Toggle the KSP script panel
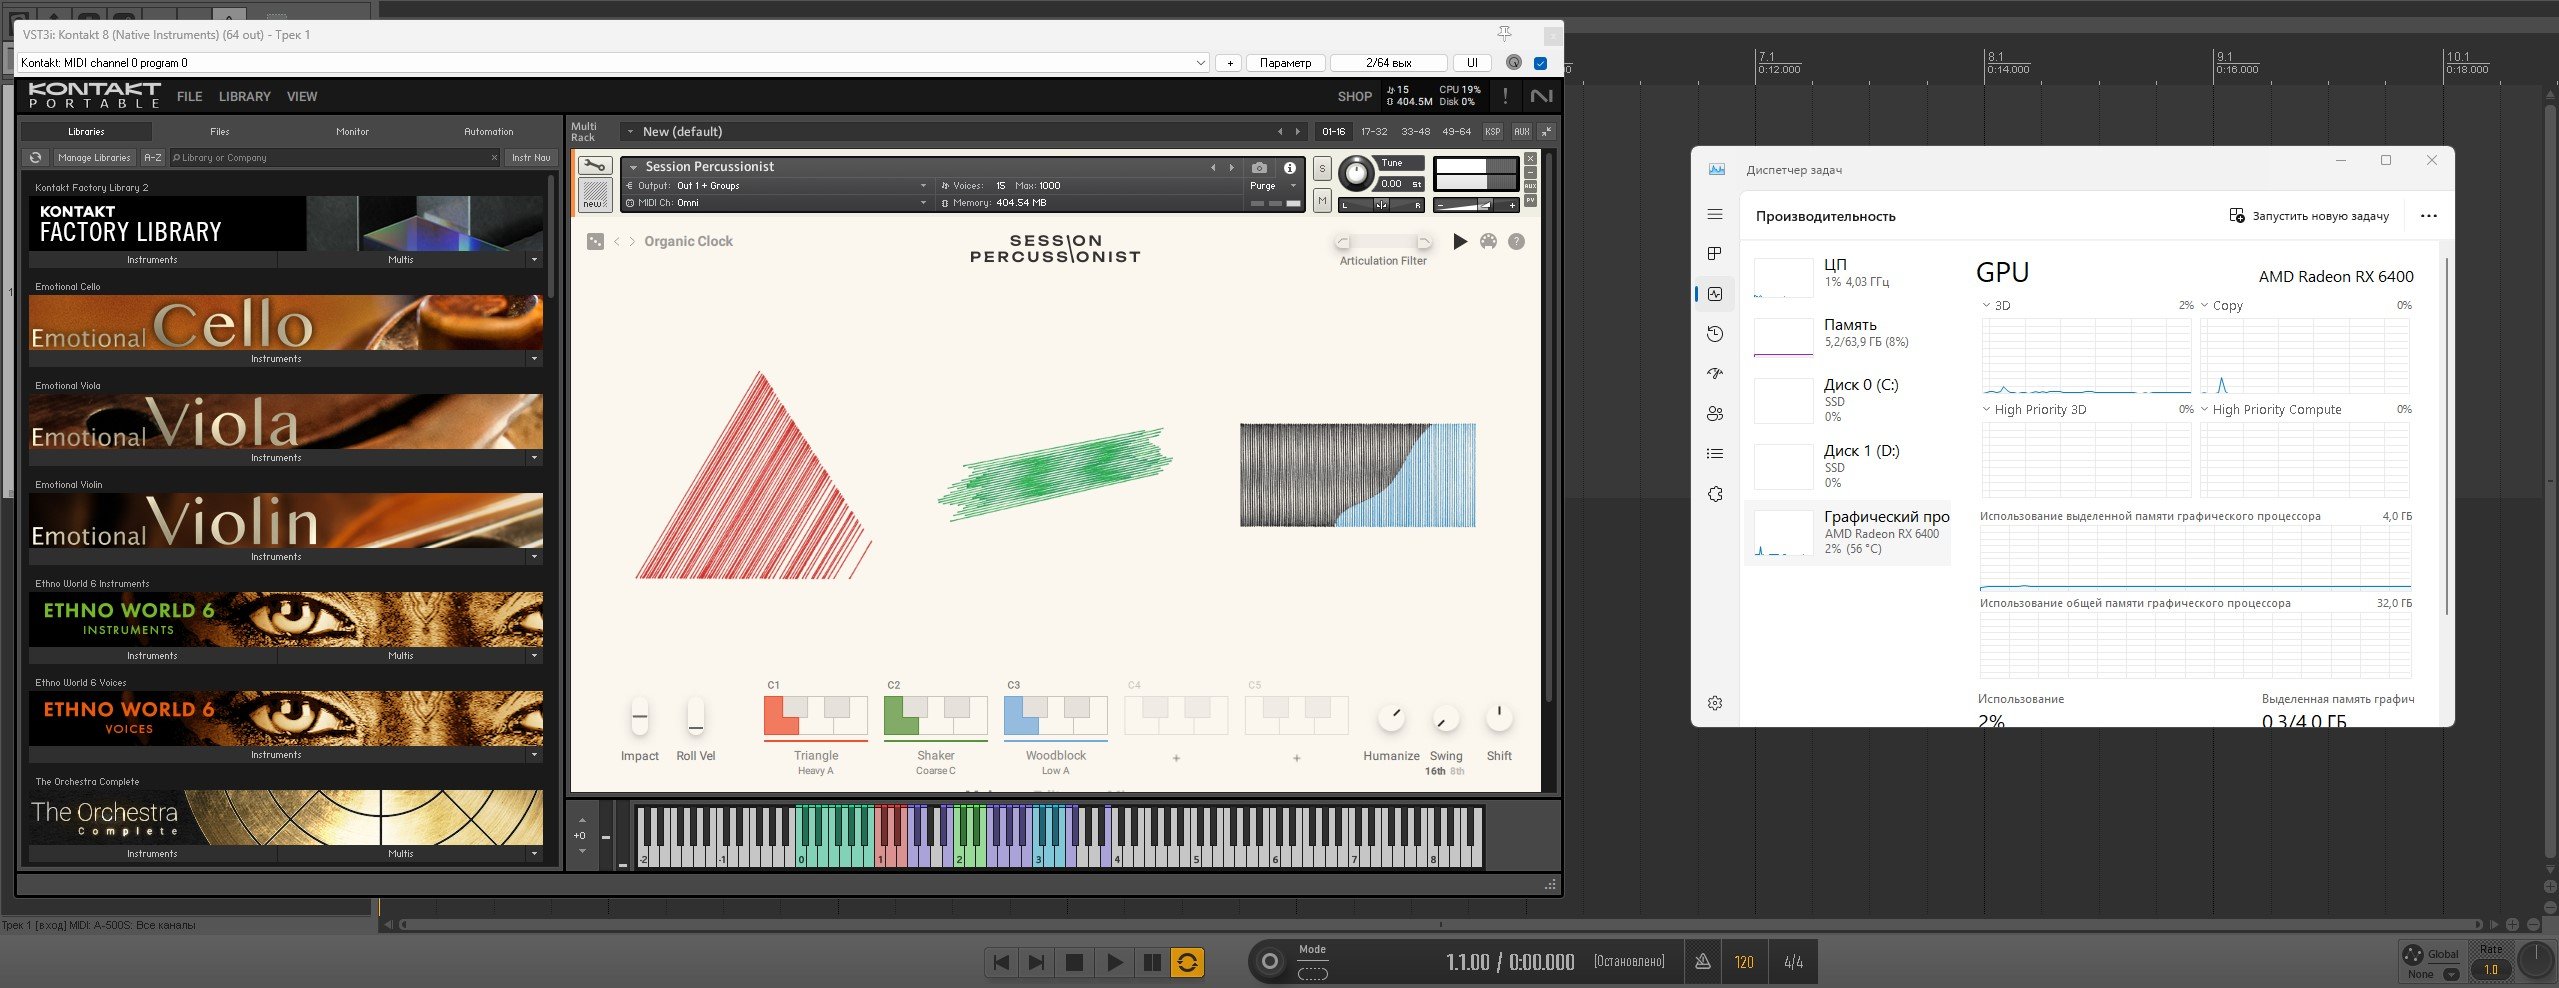This screenshot has height=988, width=2559. [1492, 131]
